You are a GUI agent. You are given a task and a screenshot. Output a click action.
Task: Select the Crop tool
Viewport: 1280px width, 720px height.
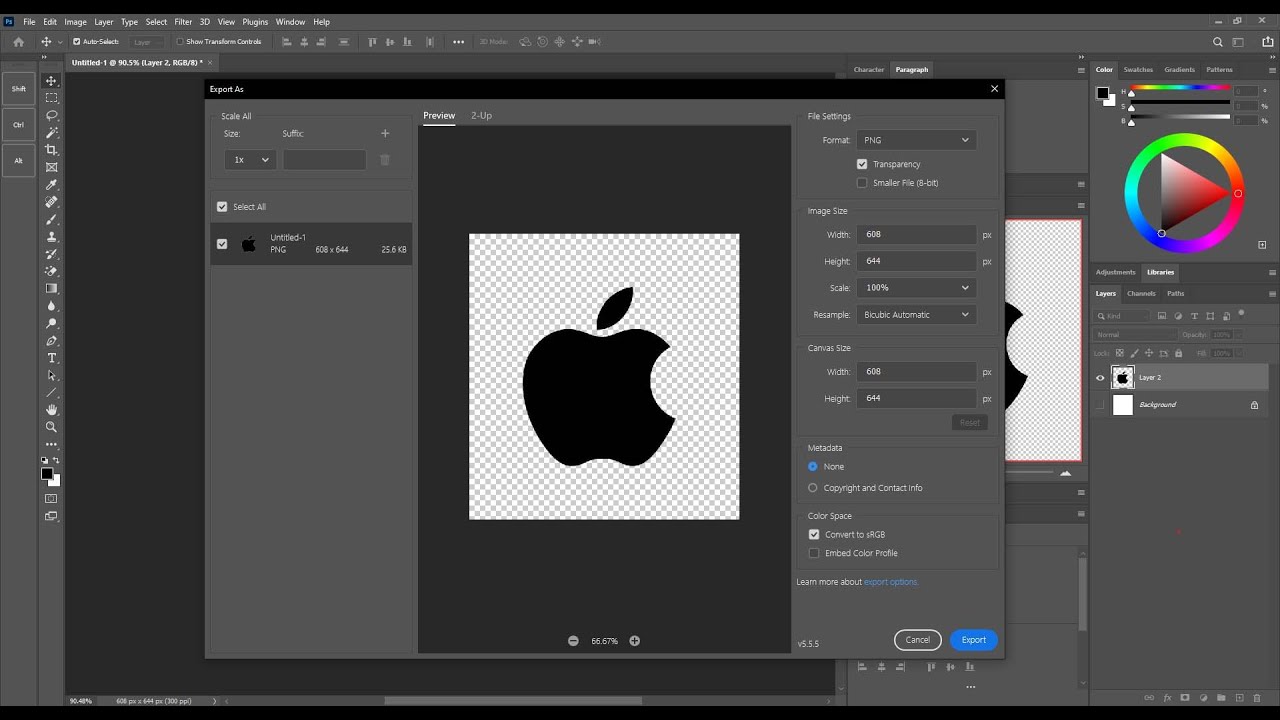click(x=52, y=150)
